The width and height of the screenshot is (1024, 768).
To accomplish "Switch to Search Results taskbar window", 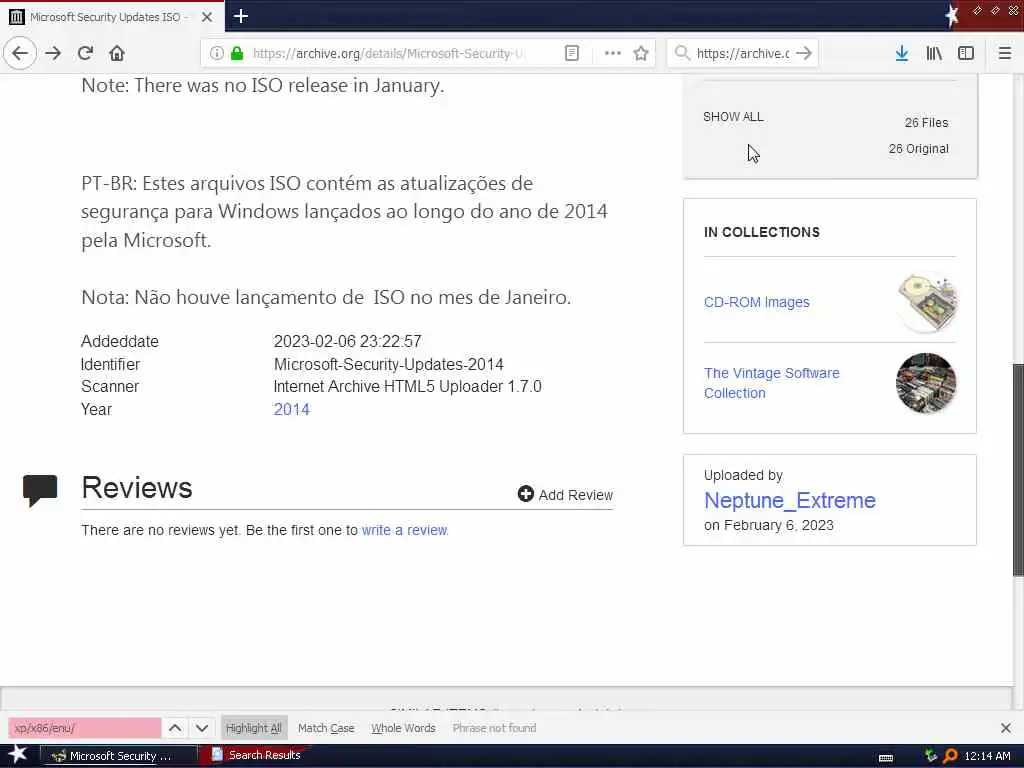I will pos(257,755).
